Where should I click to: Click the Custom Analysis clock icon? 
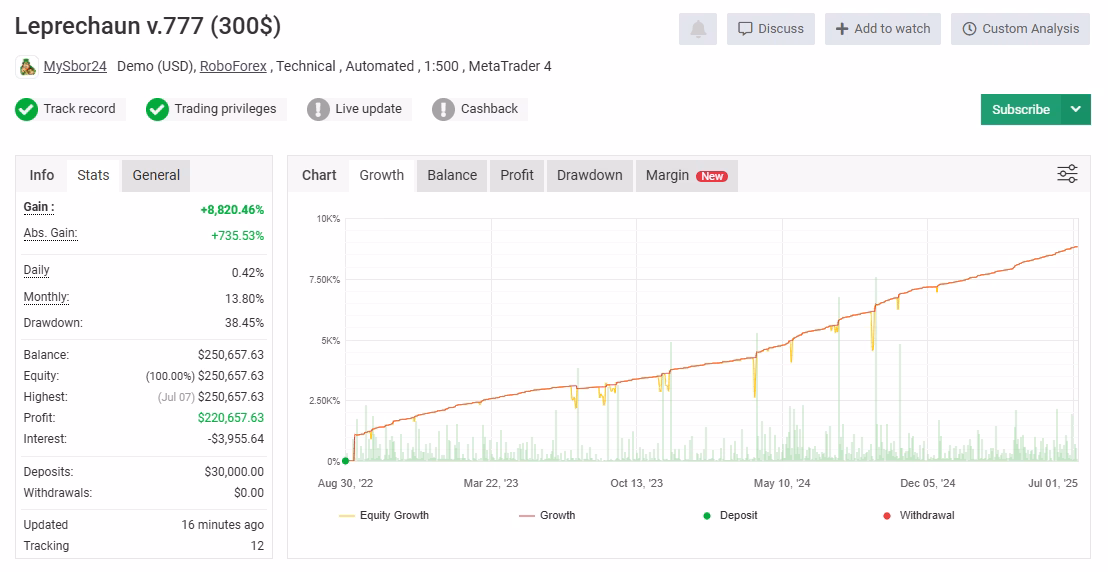(970, 29)
